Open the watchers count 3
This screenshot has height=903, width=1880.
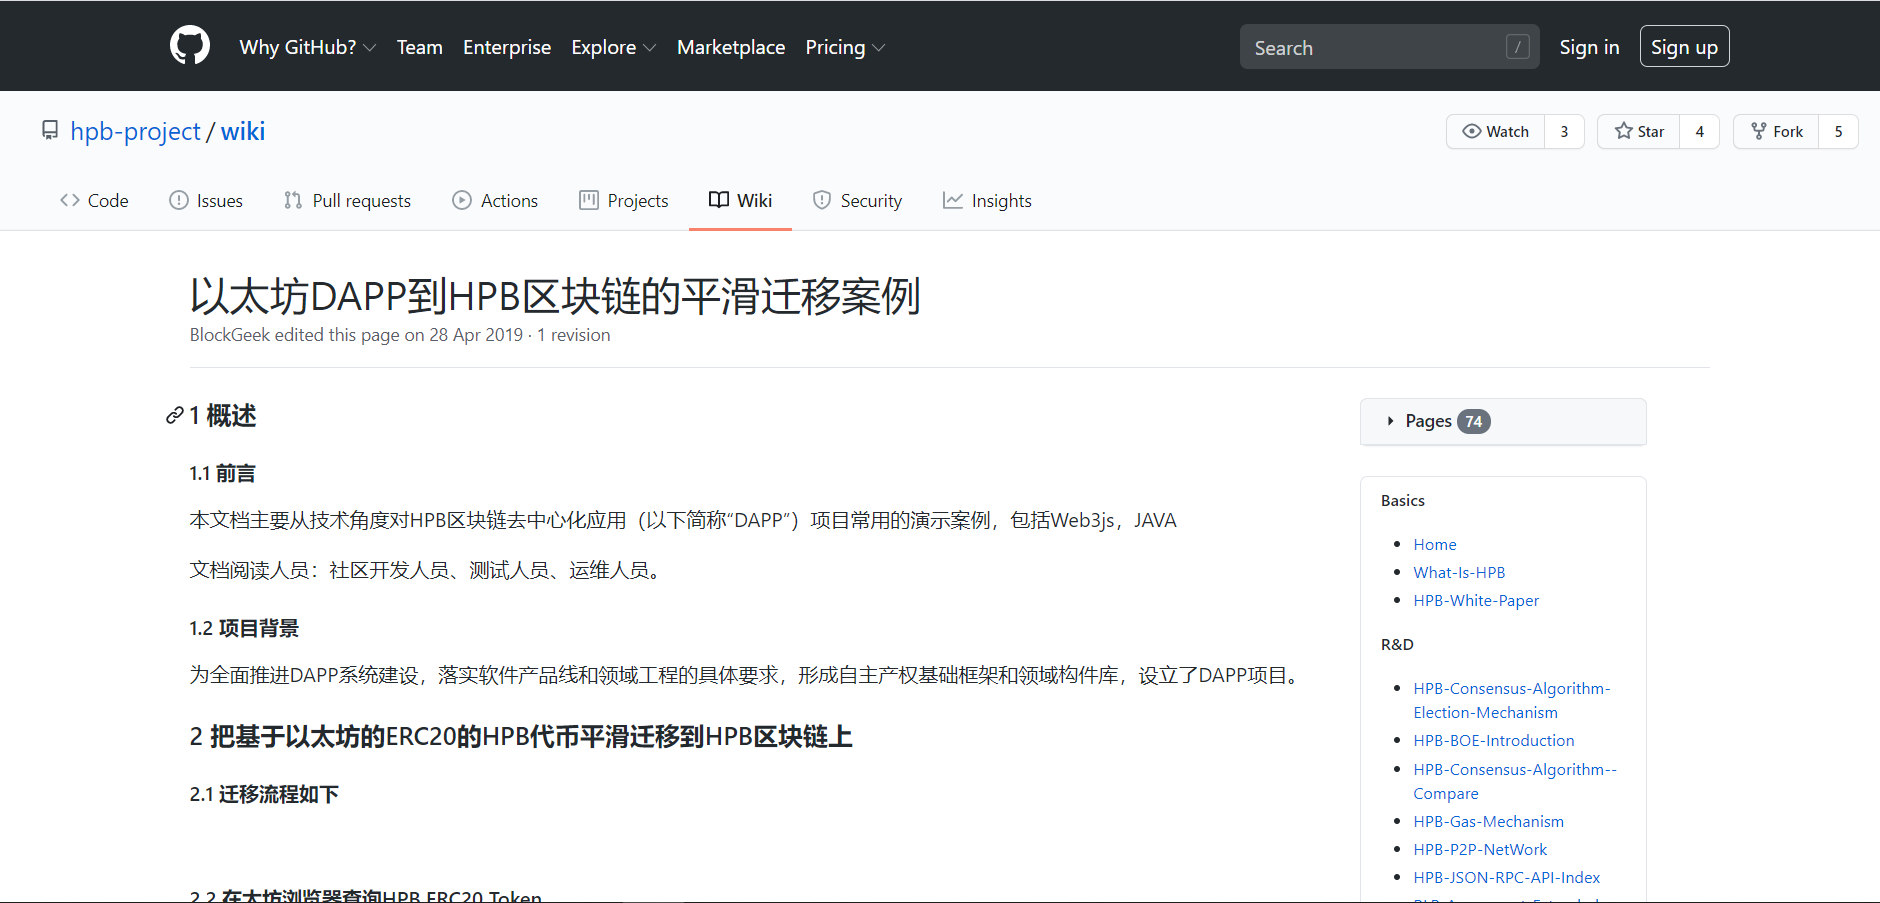point(1564,132)
